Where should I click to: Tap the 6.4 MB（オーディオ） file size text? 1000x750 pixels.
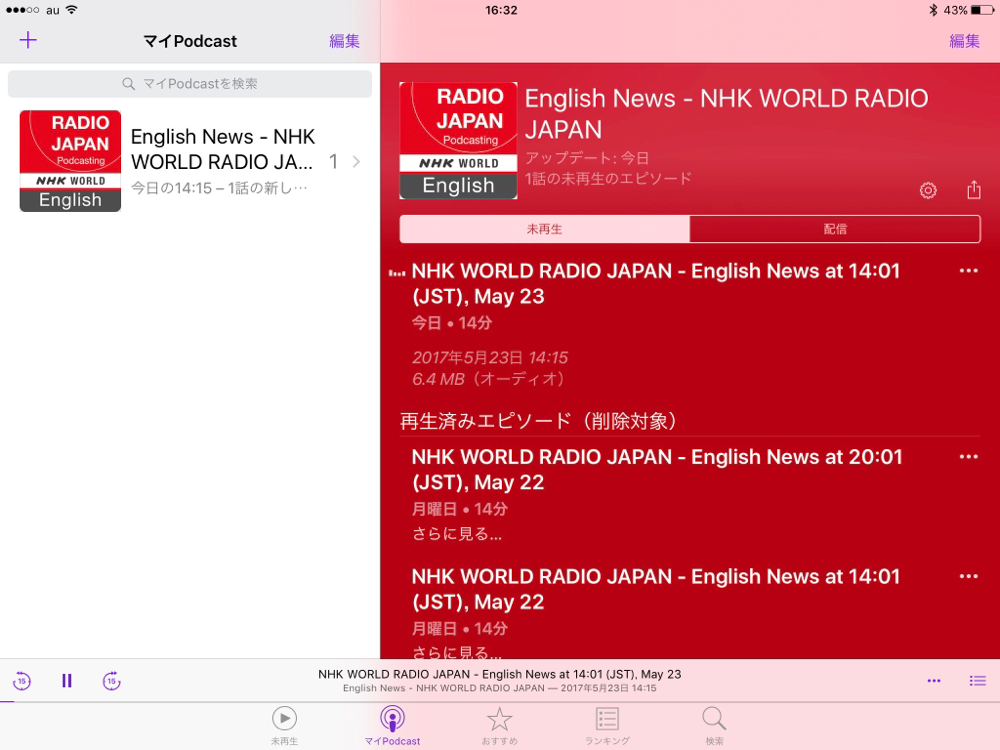click(x=489, y=379)
